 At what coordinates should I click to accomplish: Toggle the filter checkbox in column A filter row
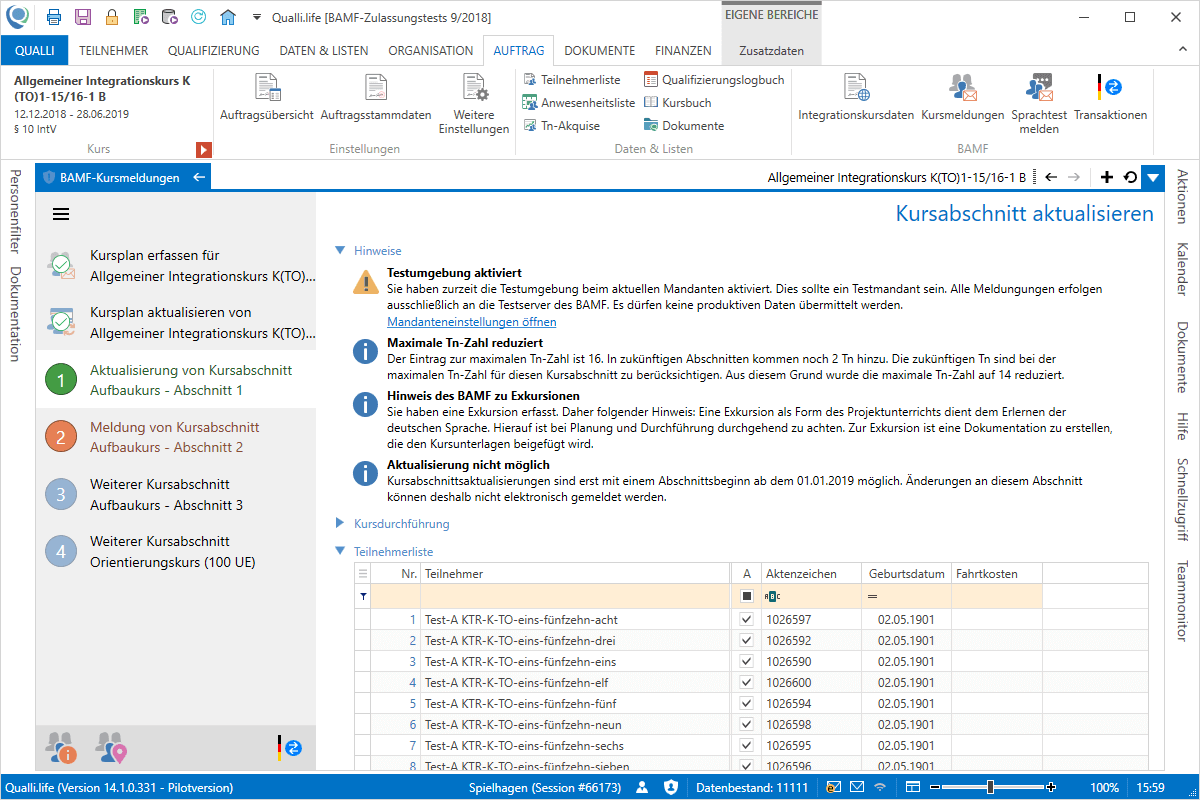pyautogui.click(x=746, y=596)
